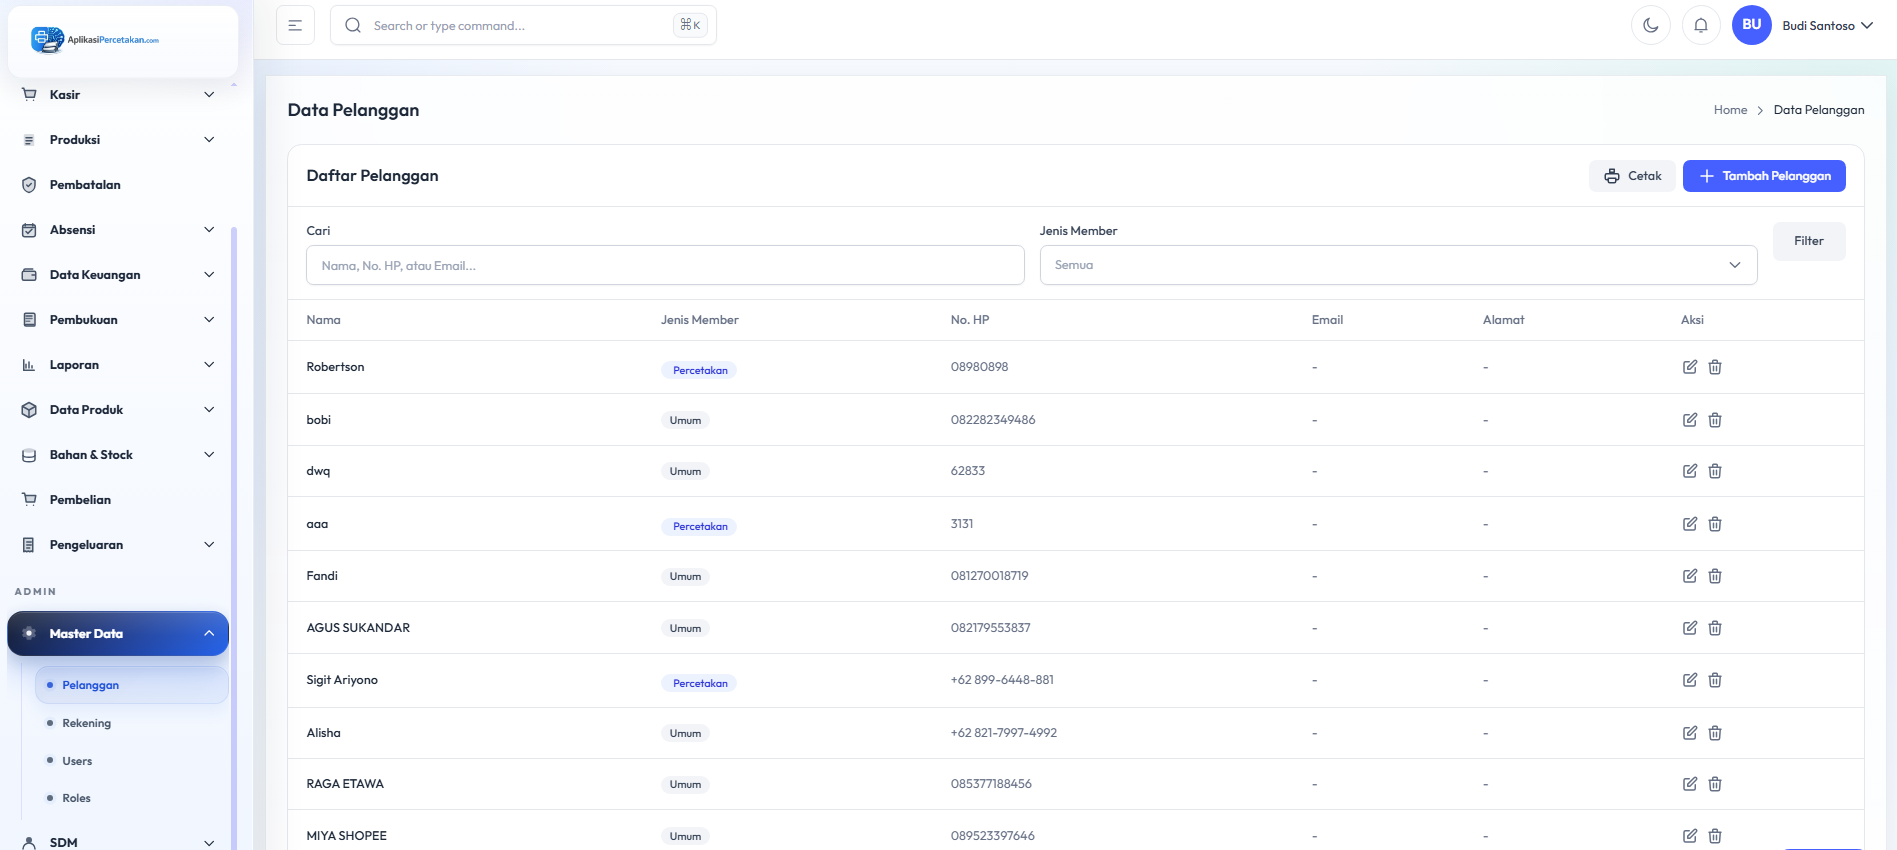Click the BU user avatar

coord(1752,25)
